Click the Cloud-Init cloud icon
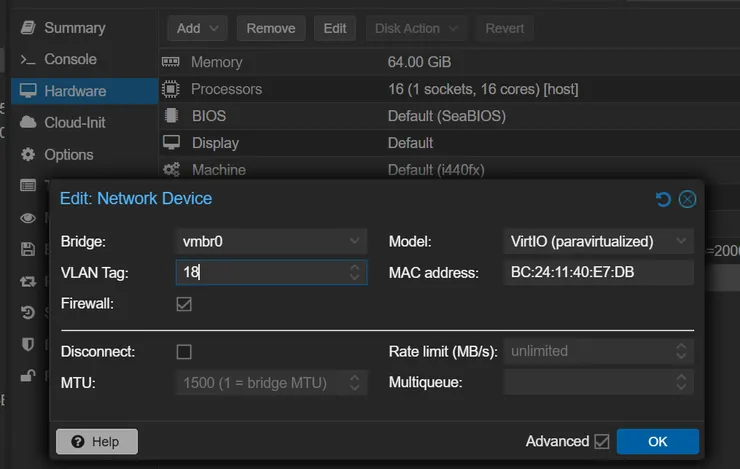This screenshot has width=740, height=469. 27,123
